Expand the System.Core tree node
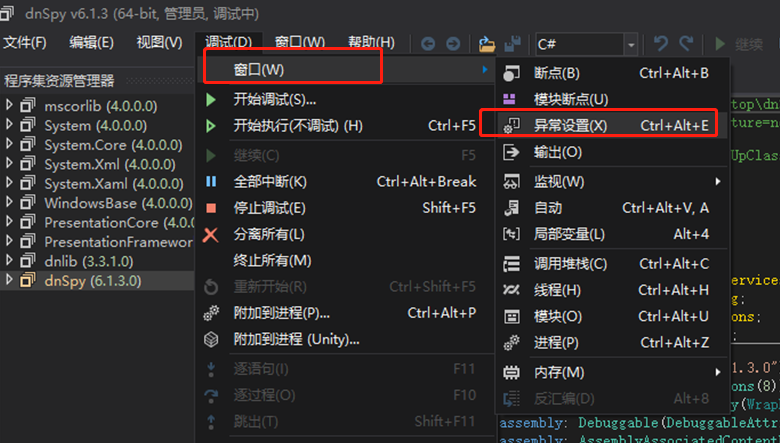Screen dimensions: 780x443 tap(8, 144)
